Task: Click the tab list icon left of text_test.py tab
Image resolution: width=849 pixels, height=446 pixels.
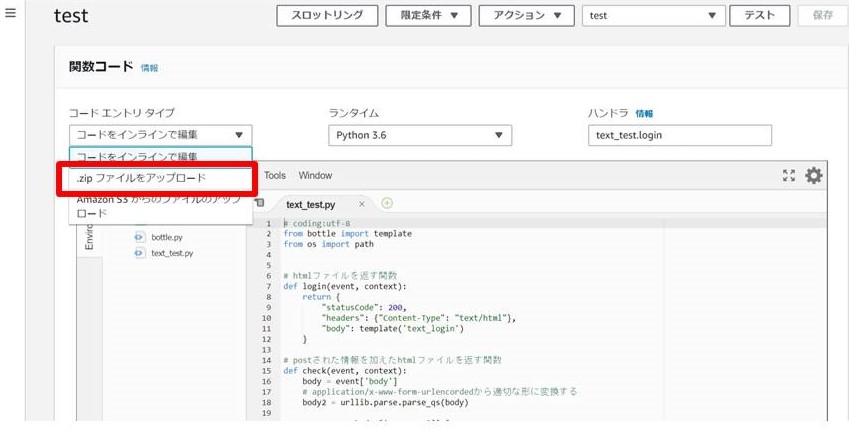Action: 260,203
